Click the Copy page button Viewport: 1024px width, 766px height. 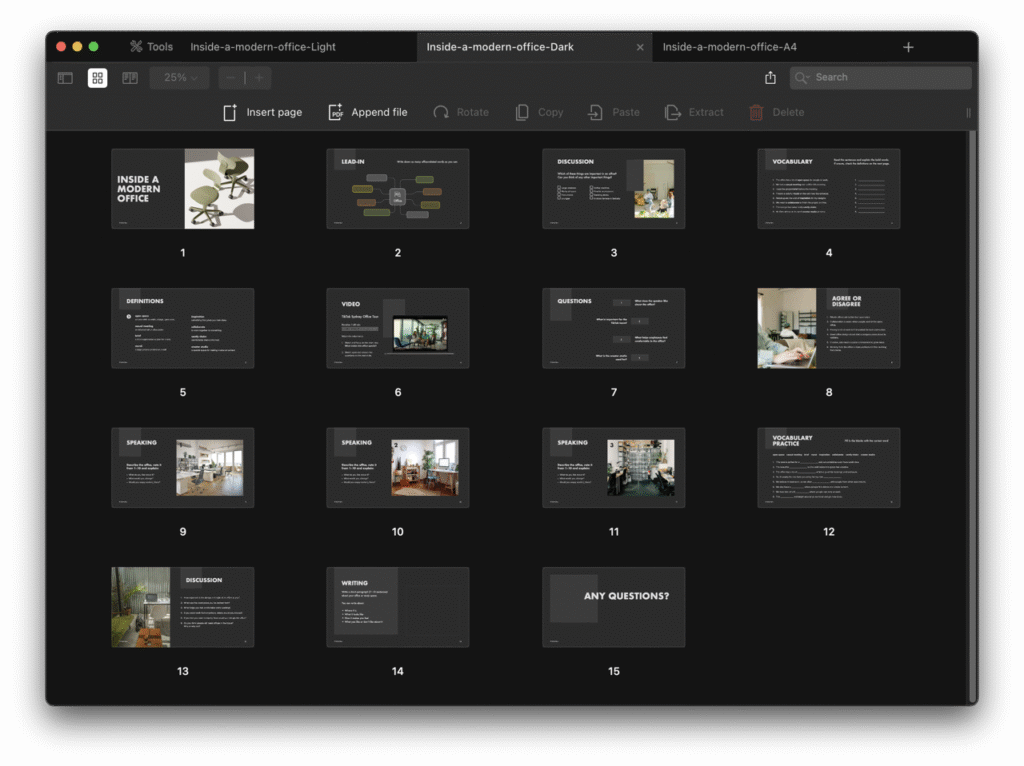(539, 113)
